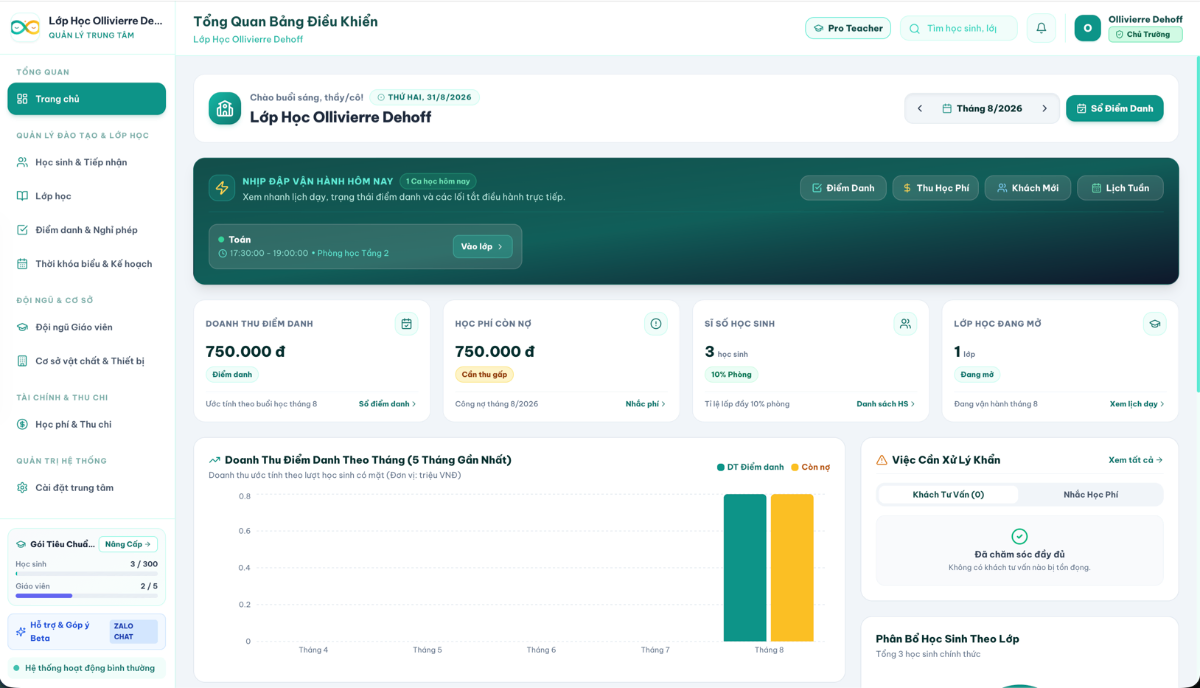
Task: Open Cơ sở vật chất & Thiết bị
Action: [87, 361]
